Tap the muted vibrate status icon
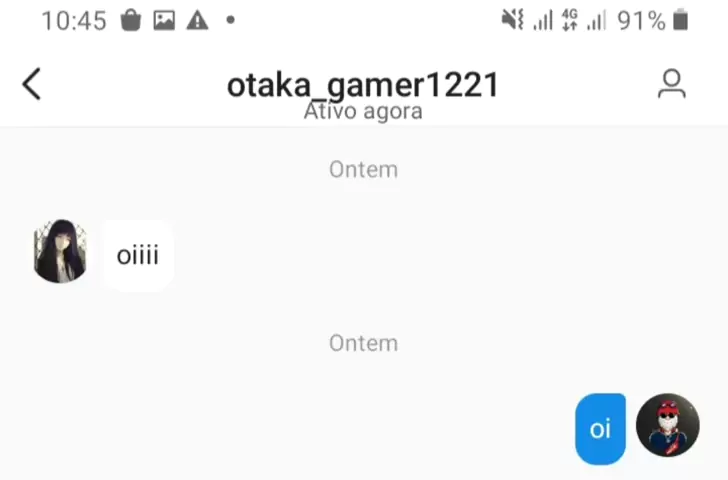 click(513, 20)
